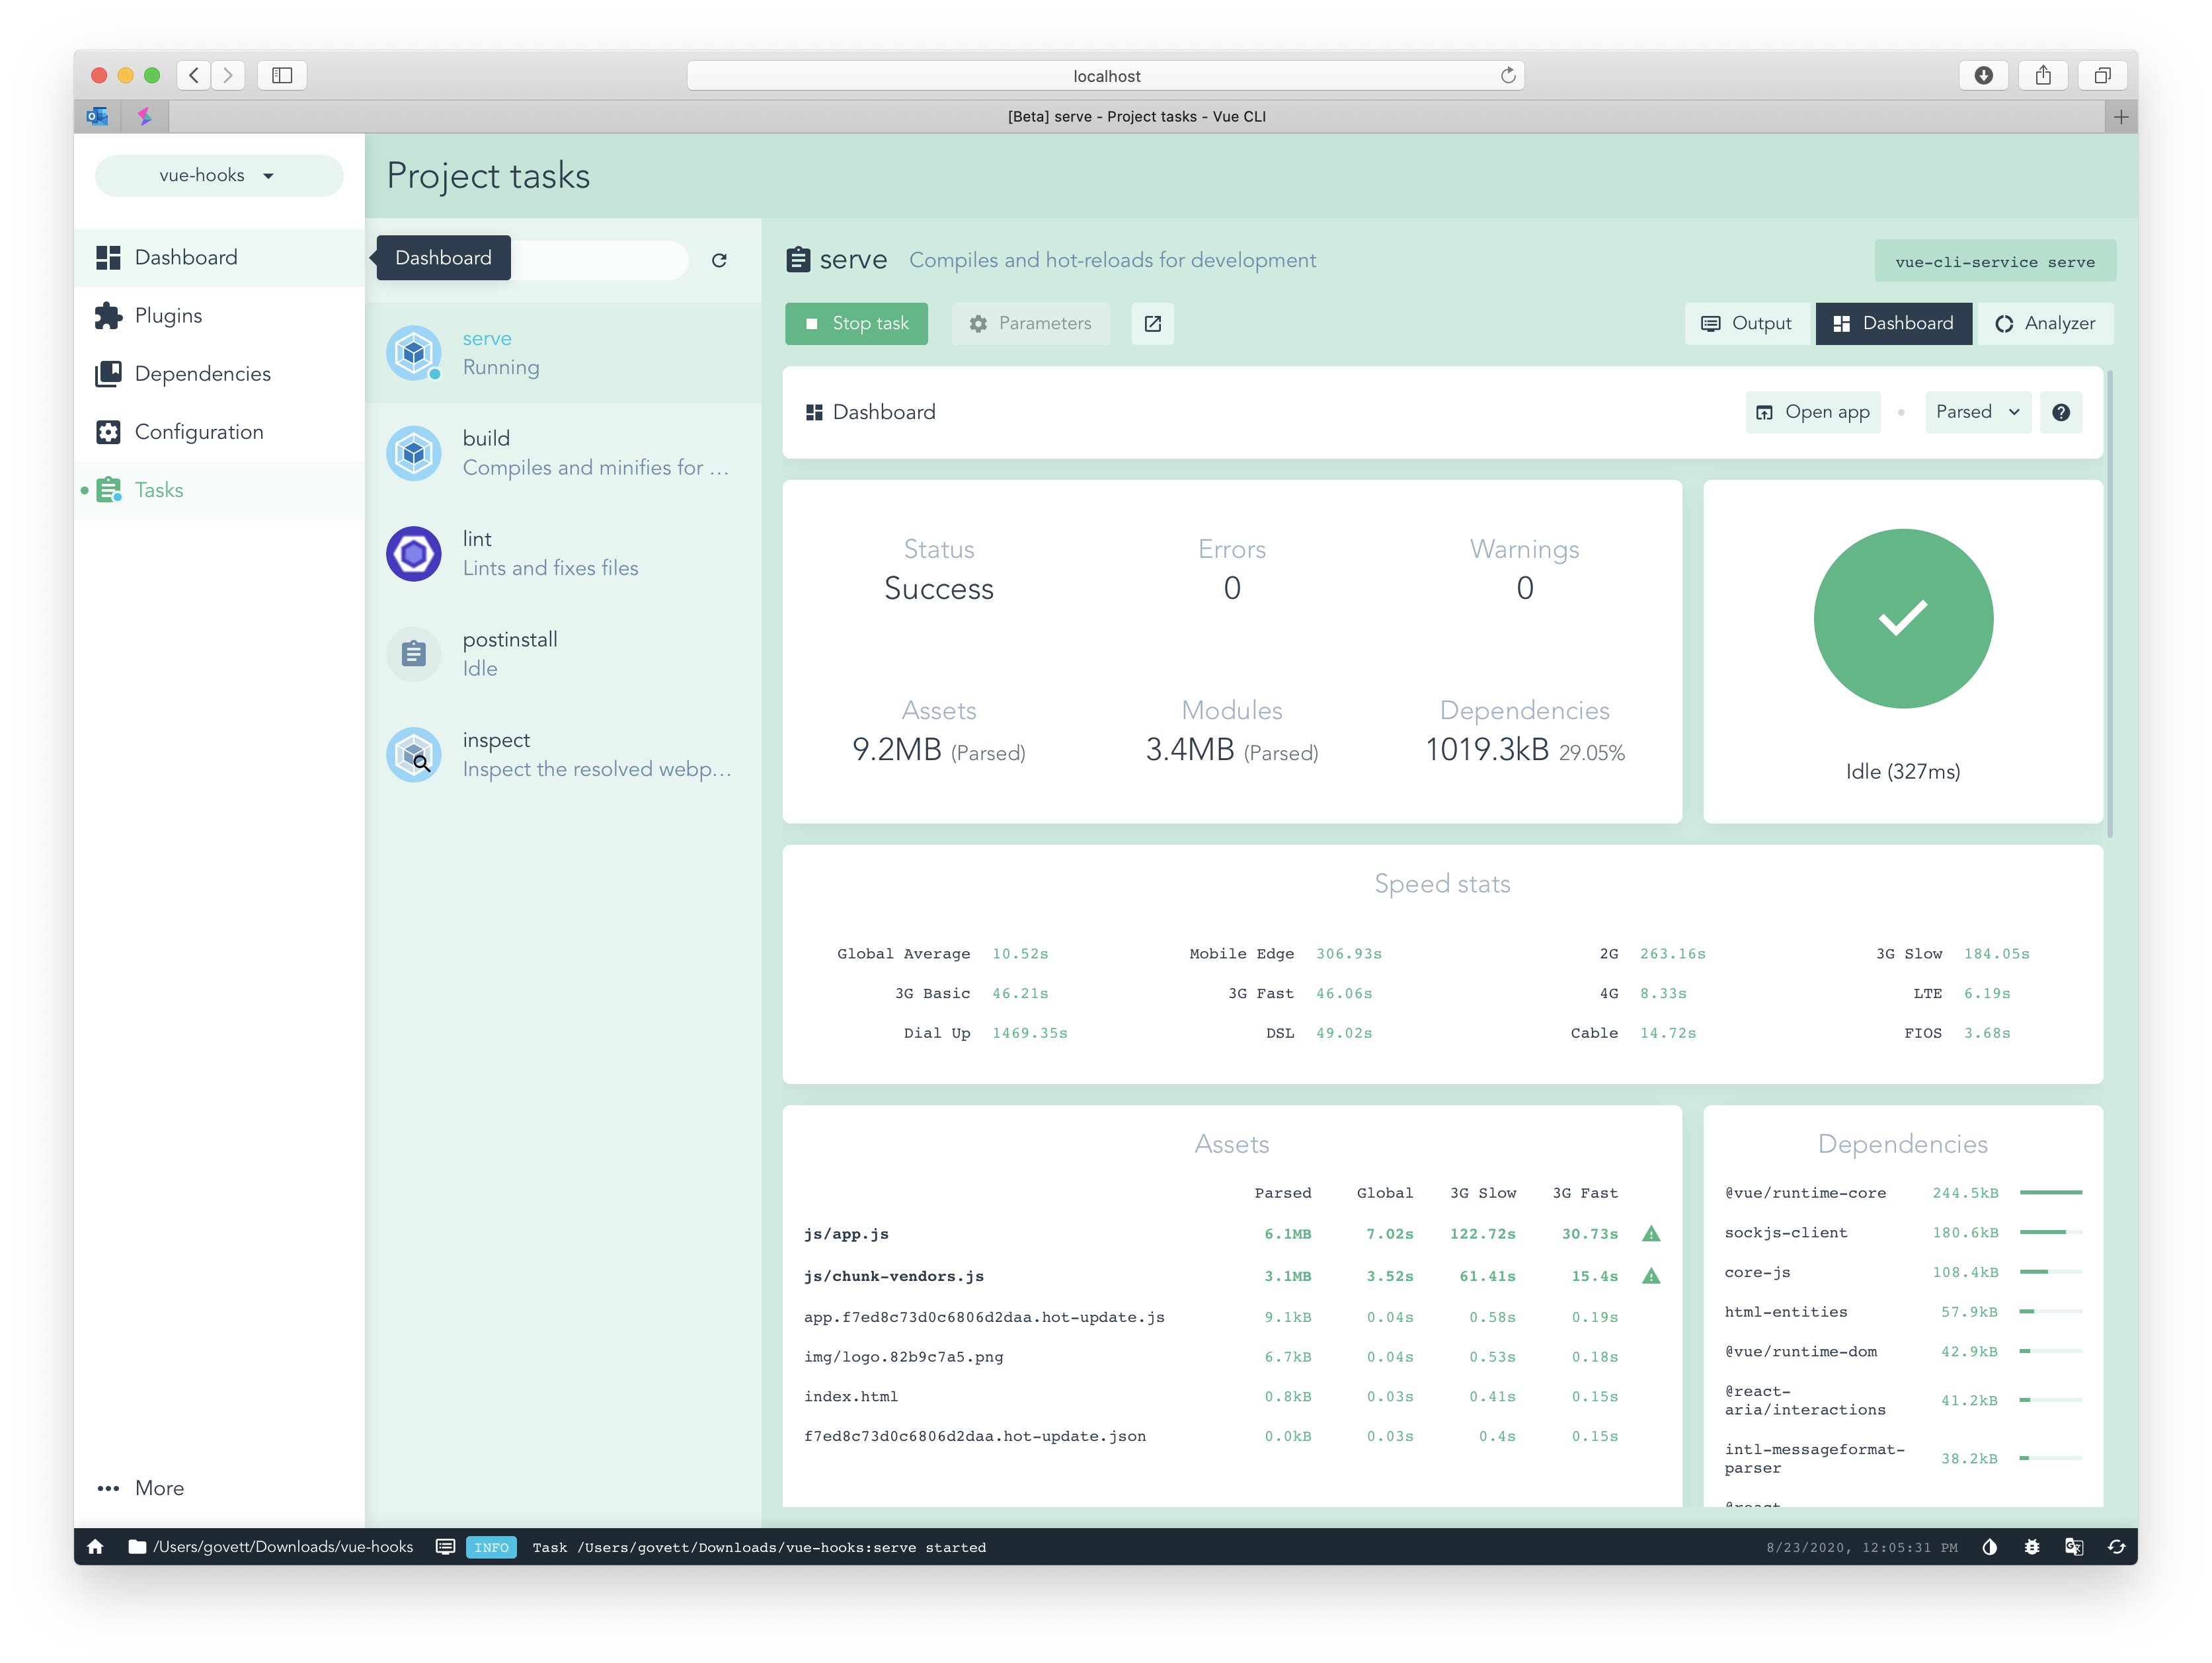Select the Tasks clipboard icon in the sidebar
The width and height of the screenshot is (2212, 1663).
click(108, 490)
